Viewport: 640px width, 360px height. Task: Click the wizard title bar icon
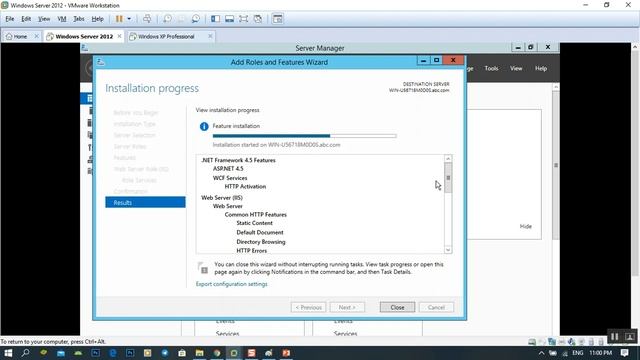[x=100, y=62]
